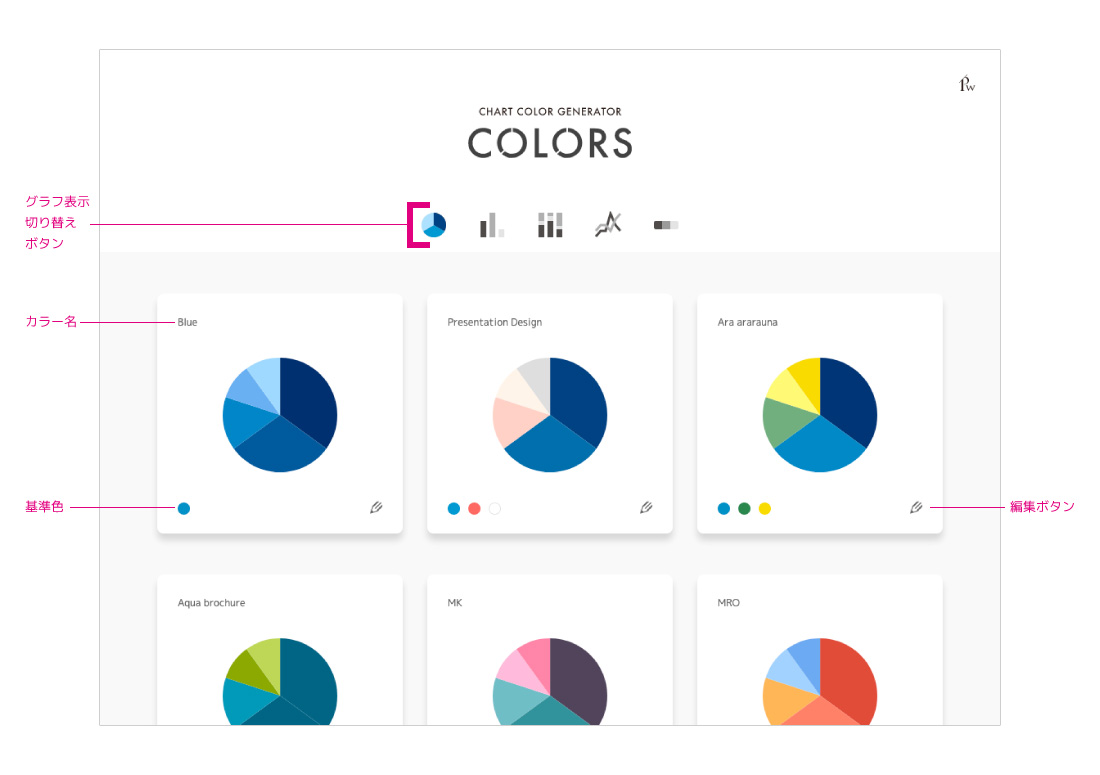Click the 'Aqua brochure' palette name
The image size is (1100, 775).
(211, 602)
